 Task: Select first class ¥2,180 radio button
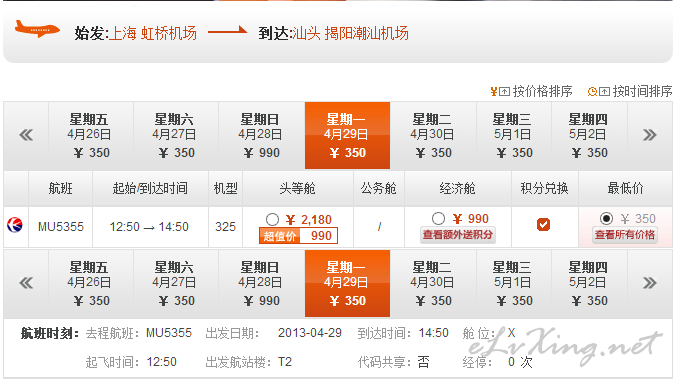point(272,220)
